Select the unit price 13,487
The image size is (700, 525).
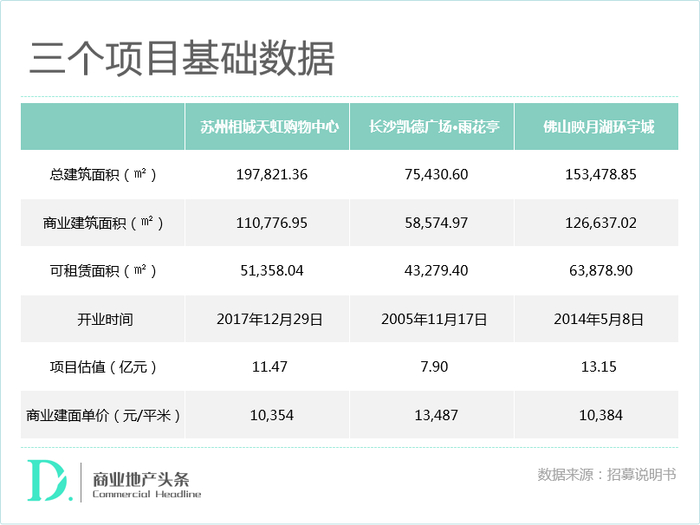coord(436,416)
